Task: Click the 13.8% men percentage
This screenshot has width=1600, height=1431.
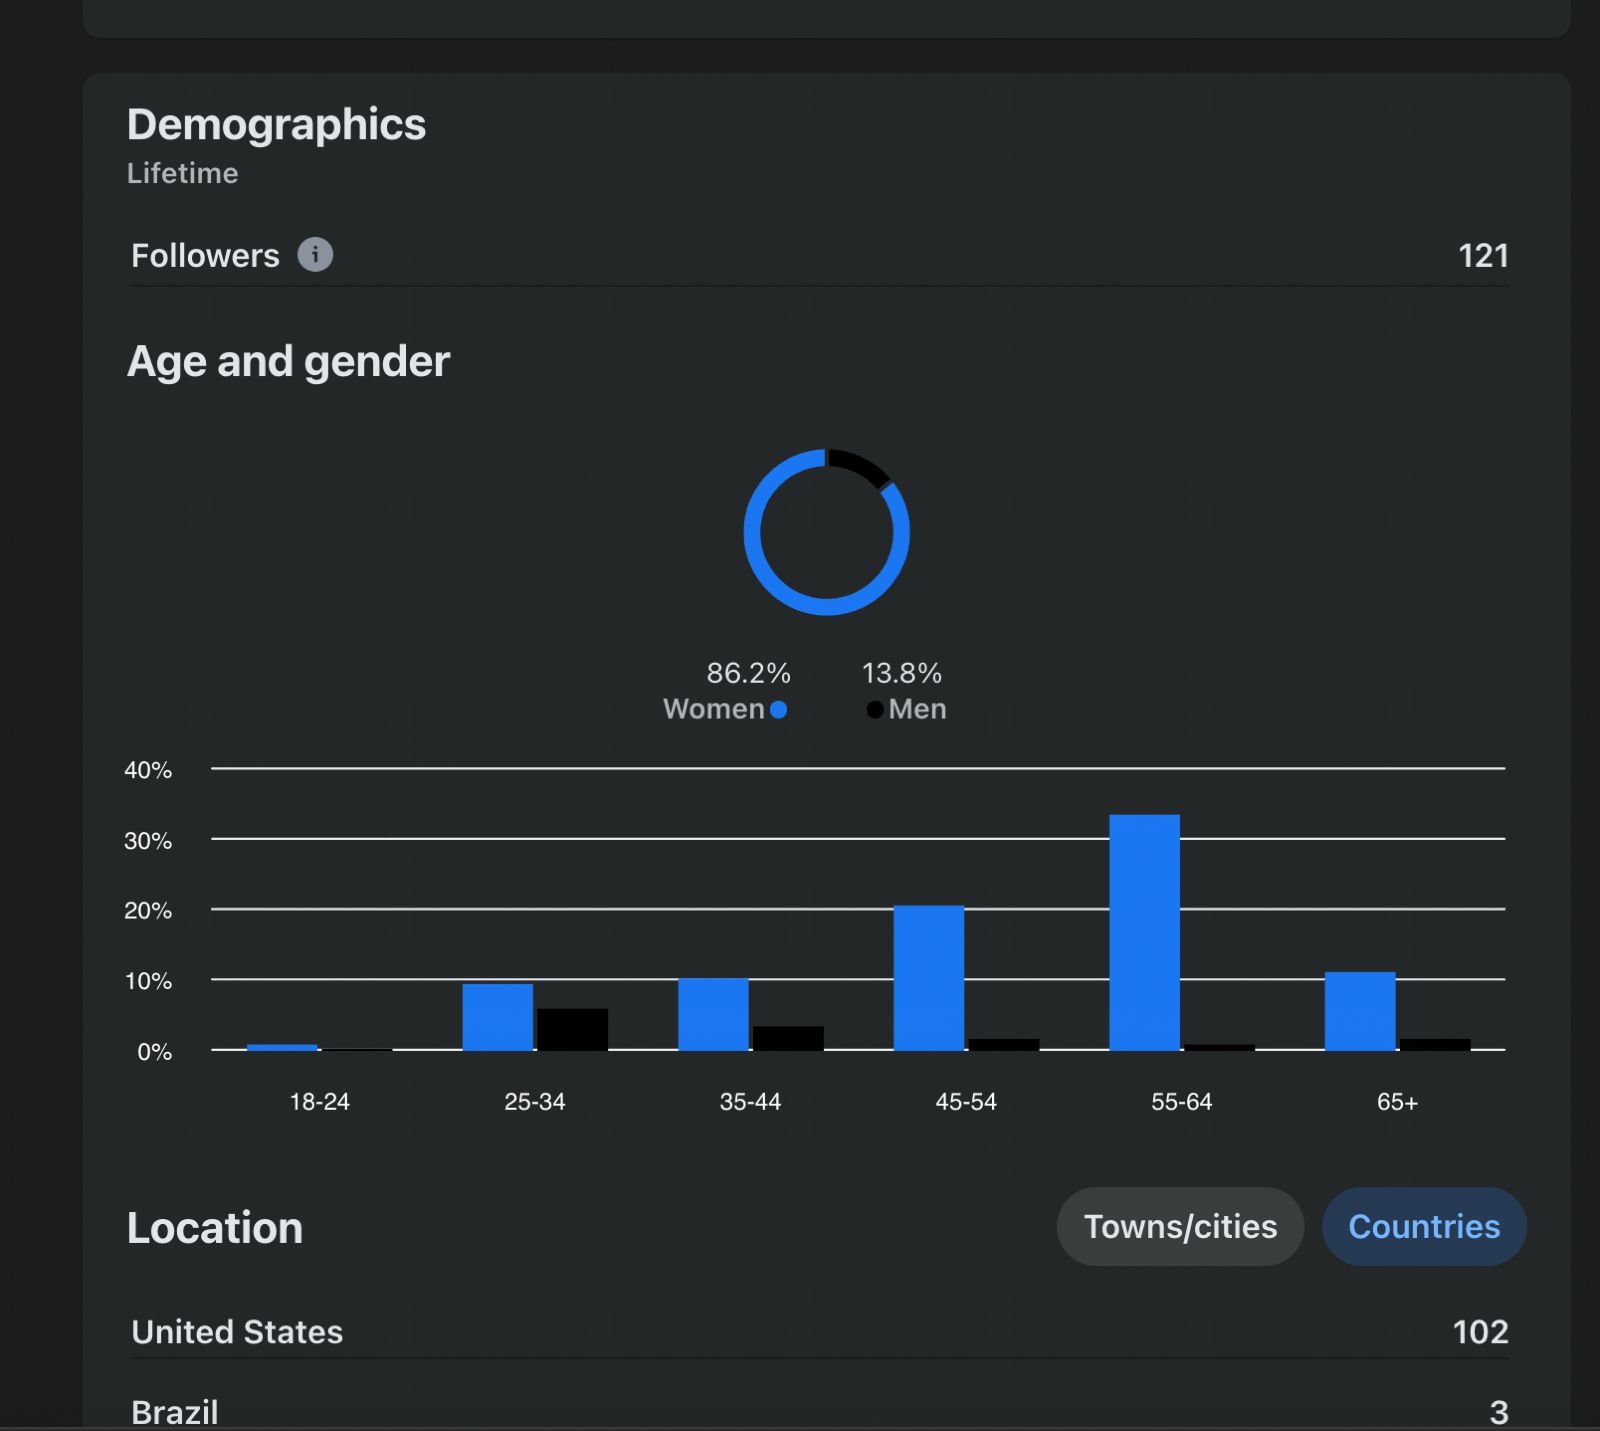Action: [902, 673]
